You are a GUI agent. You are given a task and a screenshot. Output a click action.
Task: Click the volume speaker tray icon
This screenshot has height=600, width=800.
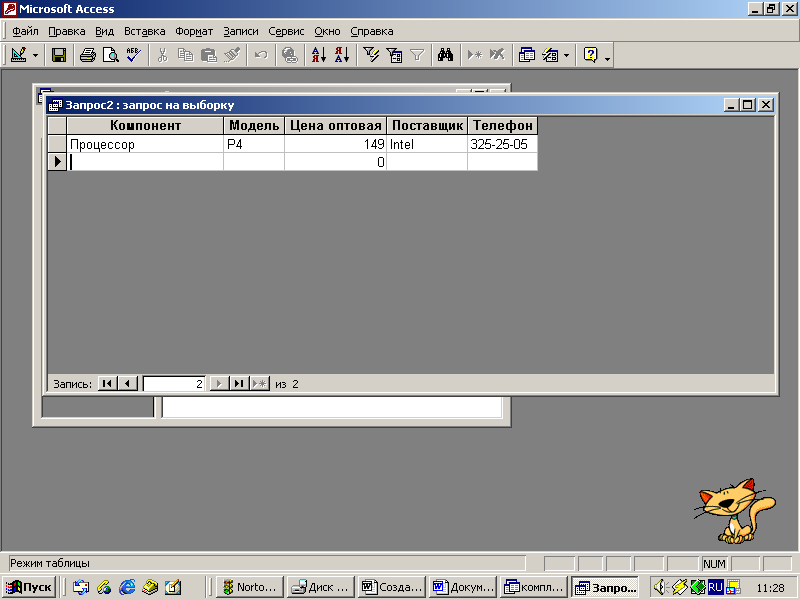pyautogui.click(x=660, y=587)
